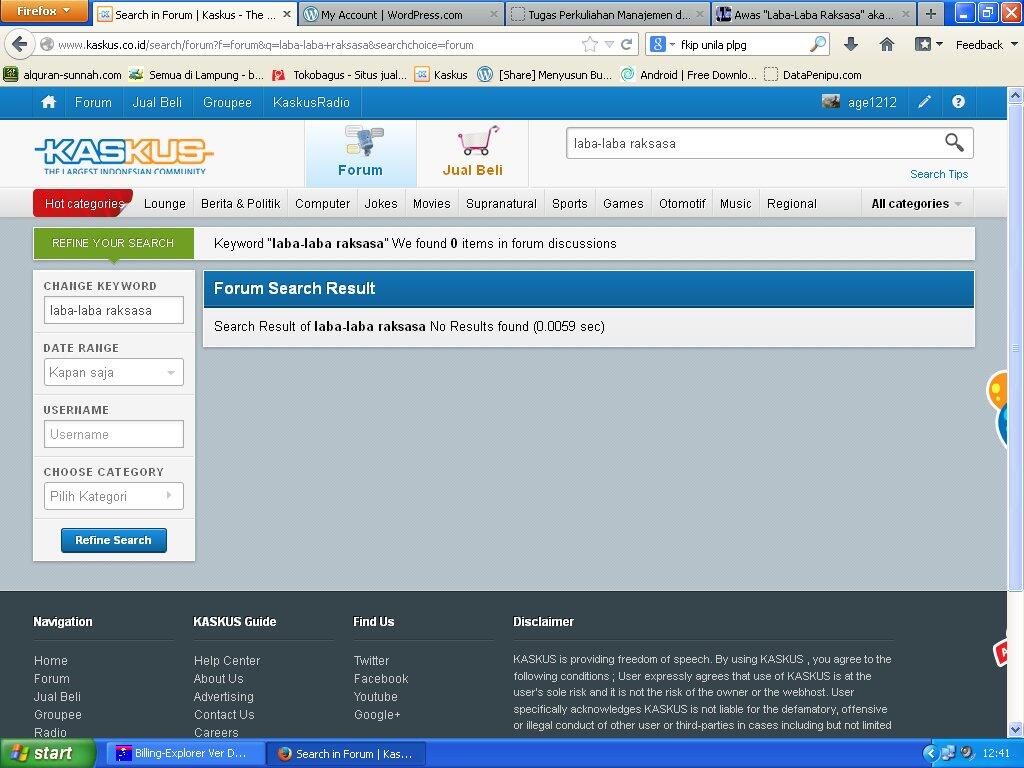Screen dimensions: 1024x768
Task: Expand the Google search engine selector
Action: click(x=662, y=44)
